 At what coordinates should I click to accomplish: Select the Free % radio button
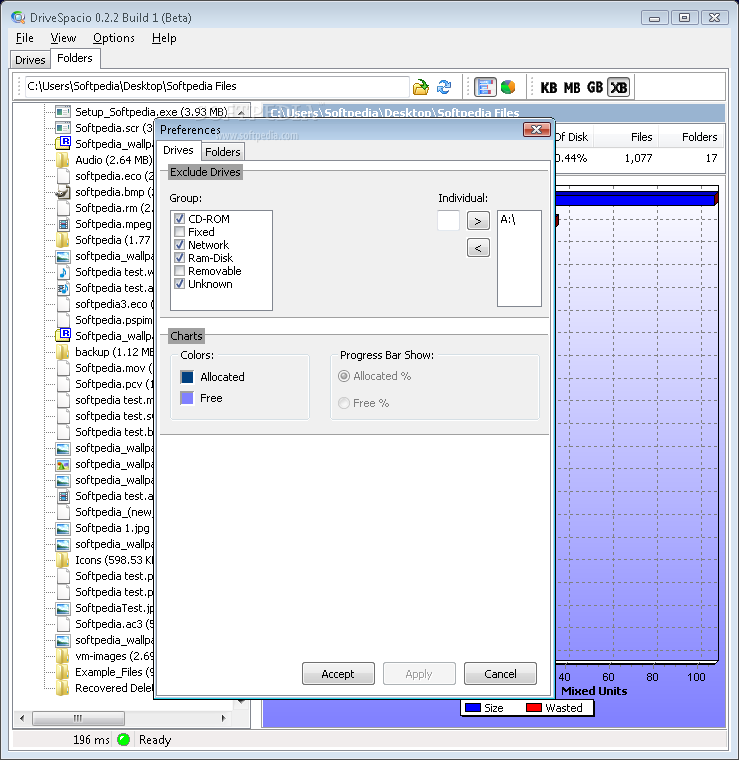click(x=344, y=403)
